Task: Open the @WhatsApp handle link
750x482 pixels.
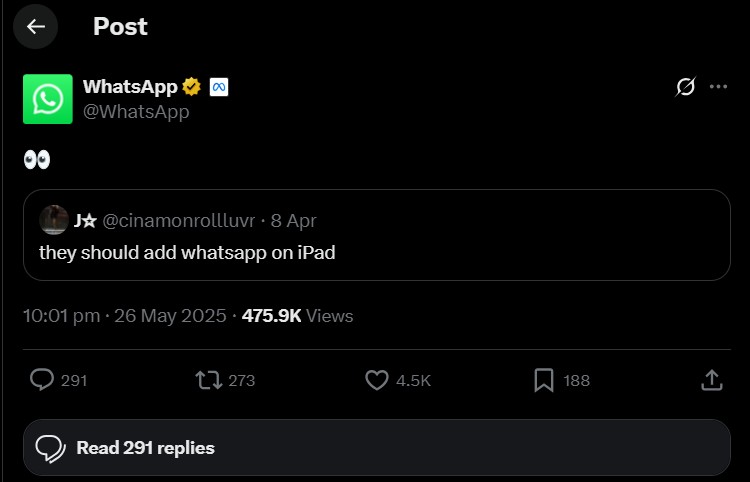Action: pos(136,112)
